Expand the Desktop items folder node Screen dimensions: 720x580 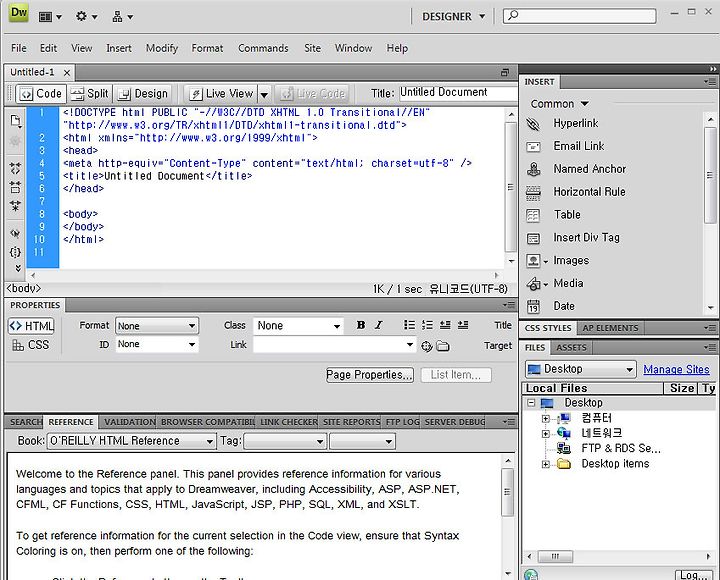pyautogui.click(x=546, y=464)
